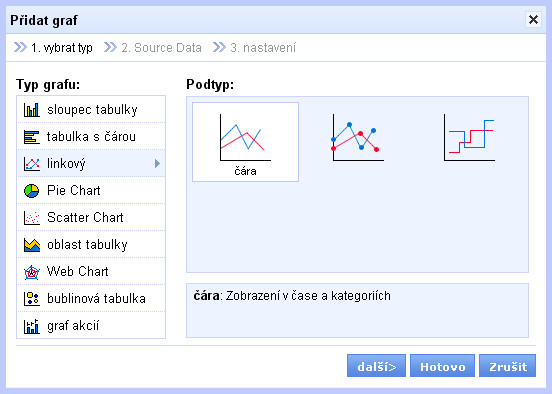Select the Scatter Chart icon
This screenshot has width=552, height=394.
click(x=32, y=218)
